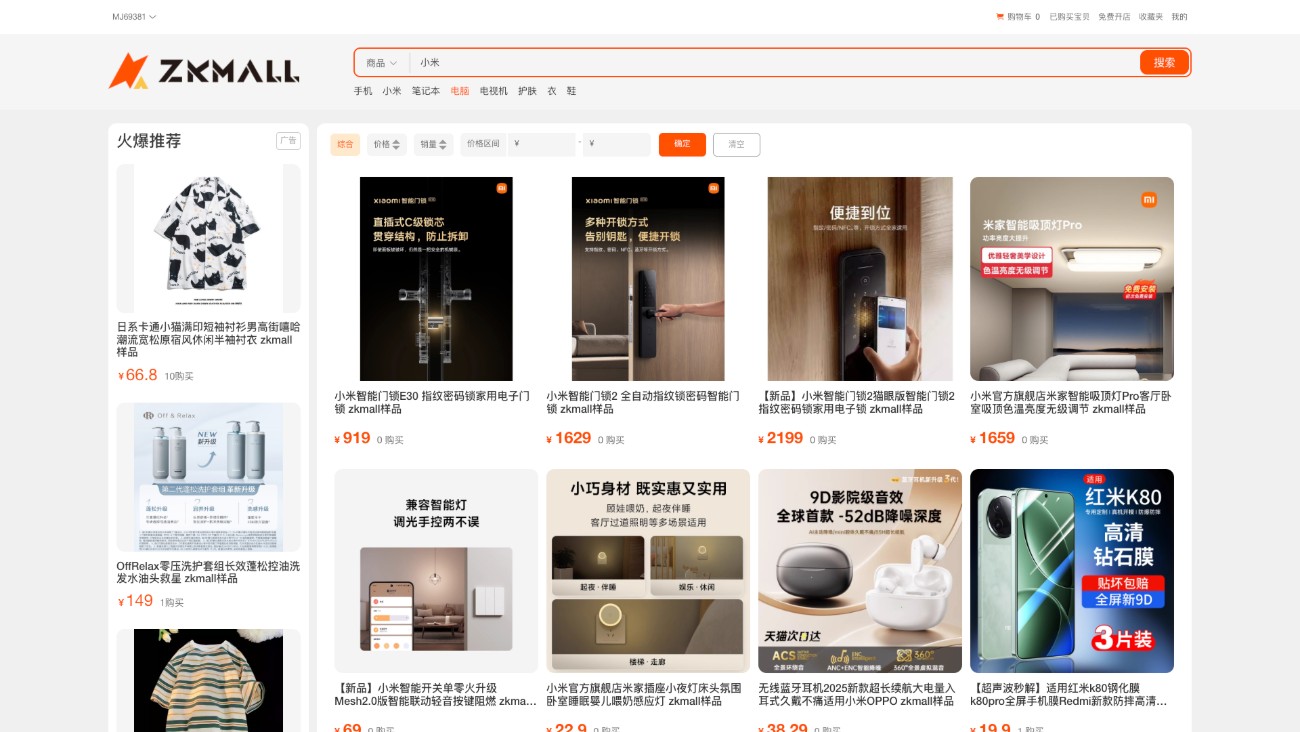Open 智能门锁2猫眼版 product image
The image size is (1300, 732).
point(860,279)
